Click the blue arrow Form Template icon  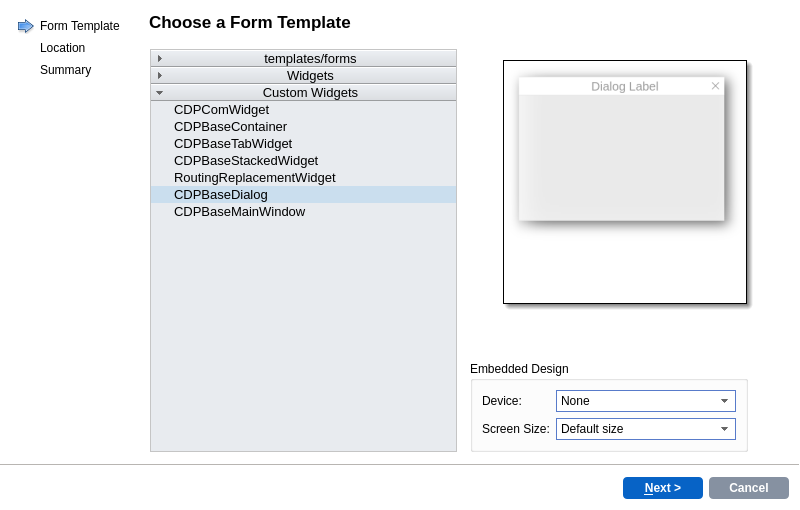(26, 26)
